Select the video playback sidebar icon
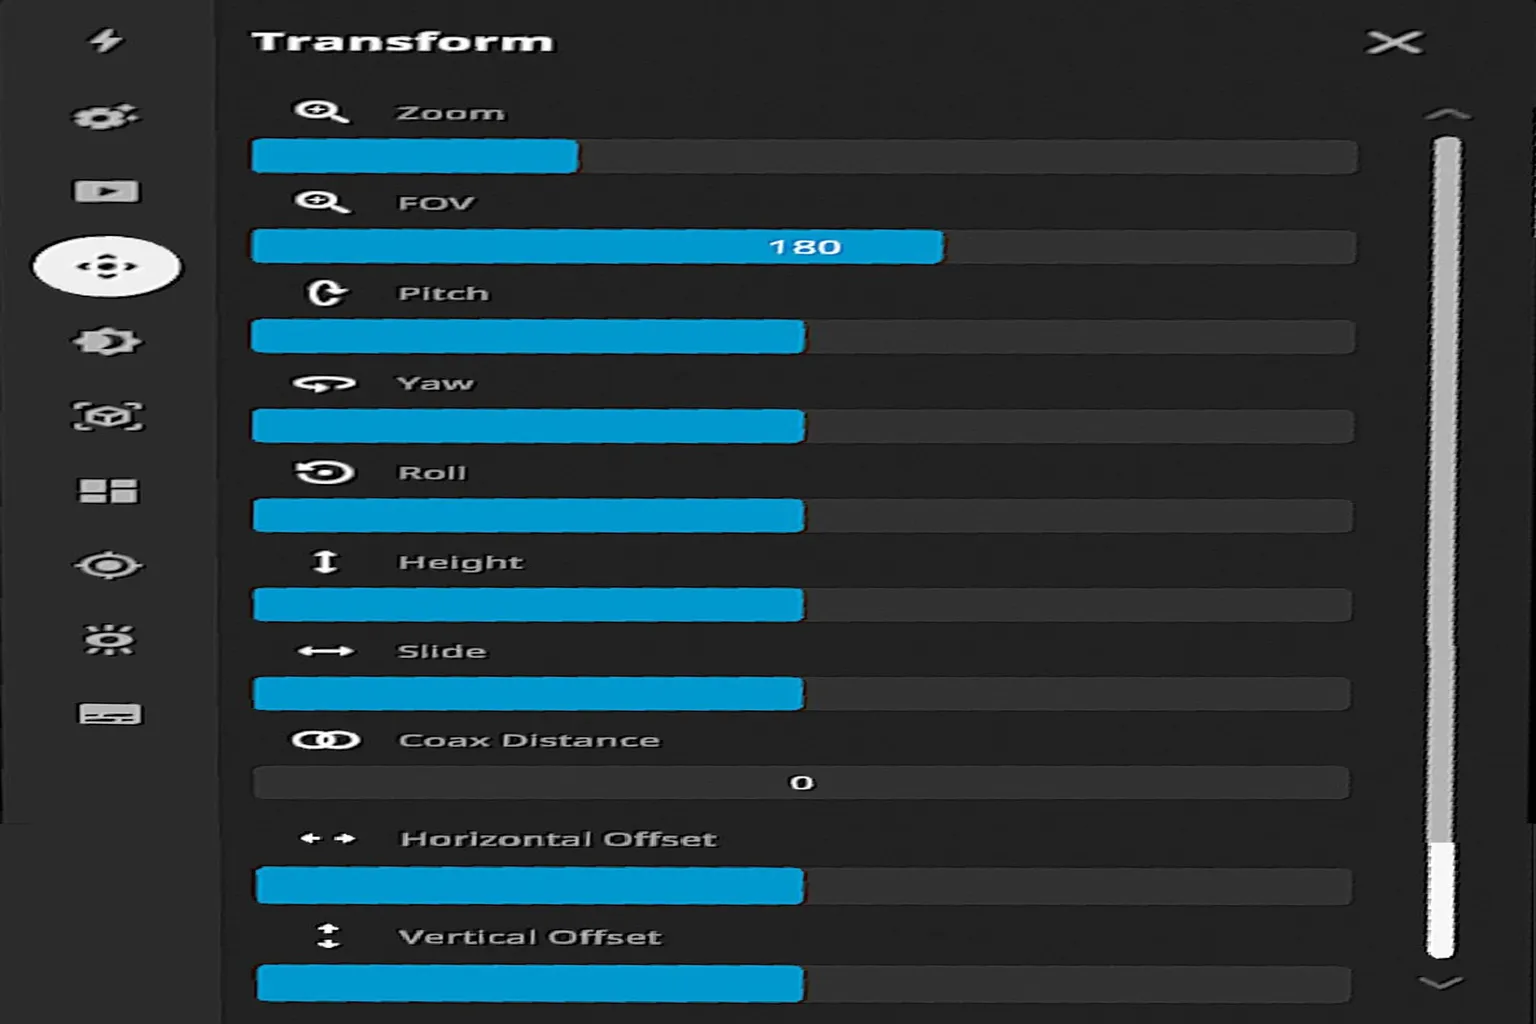This screenshot has height=1024, width=1536. pos(106,191)
